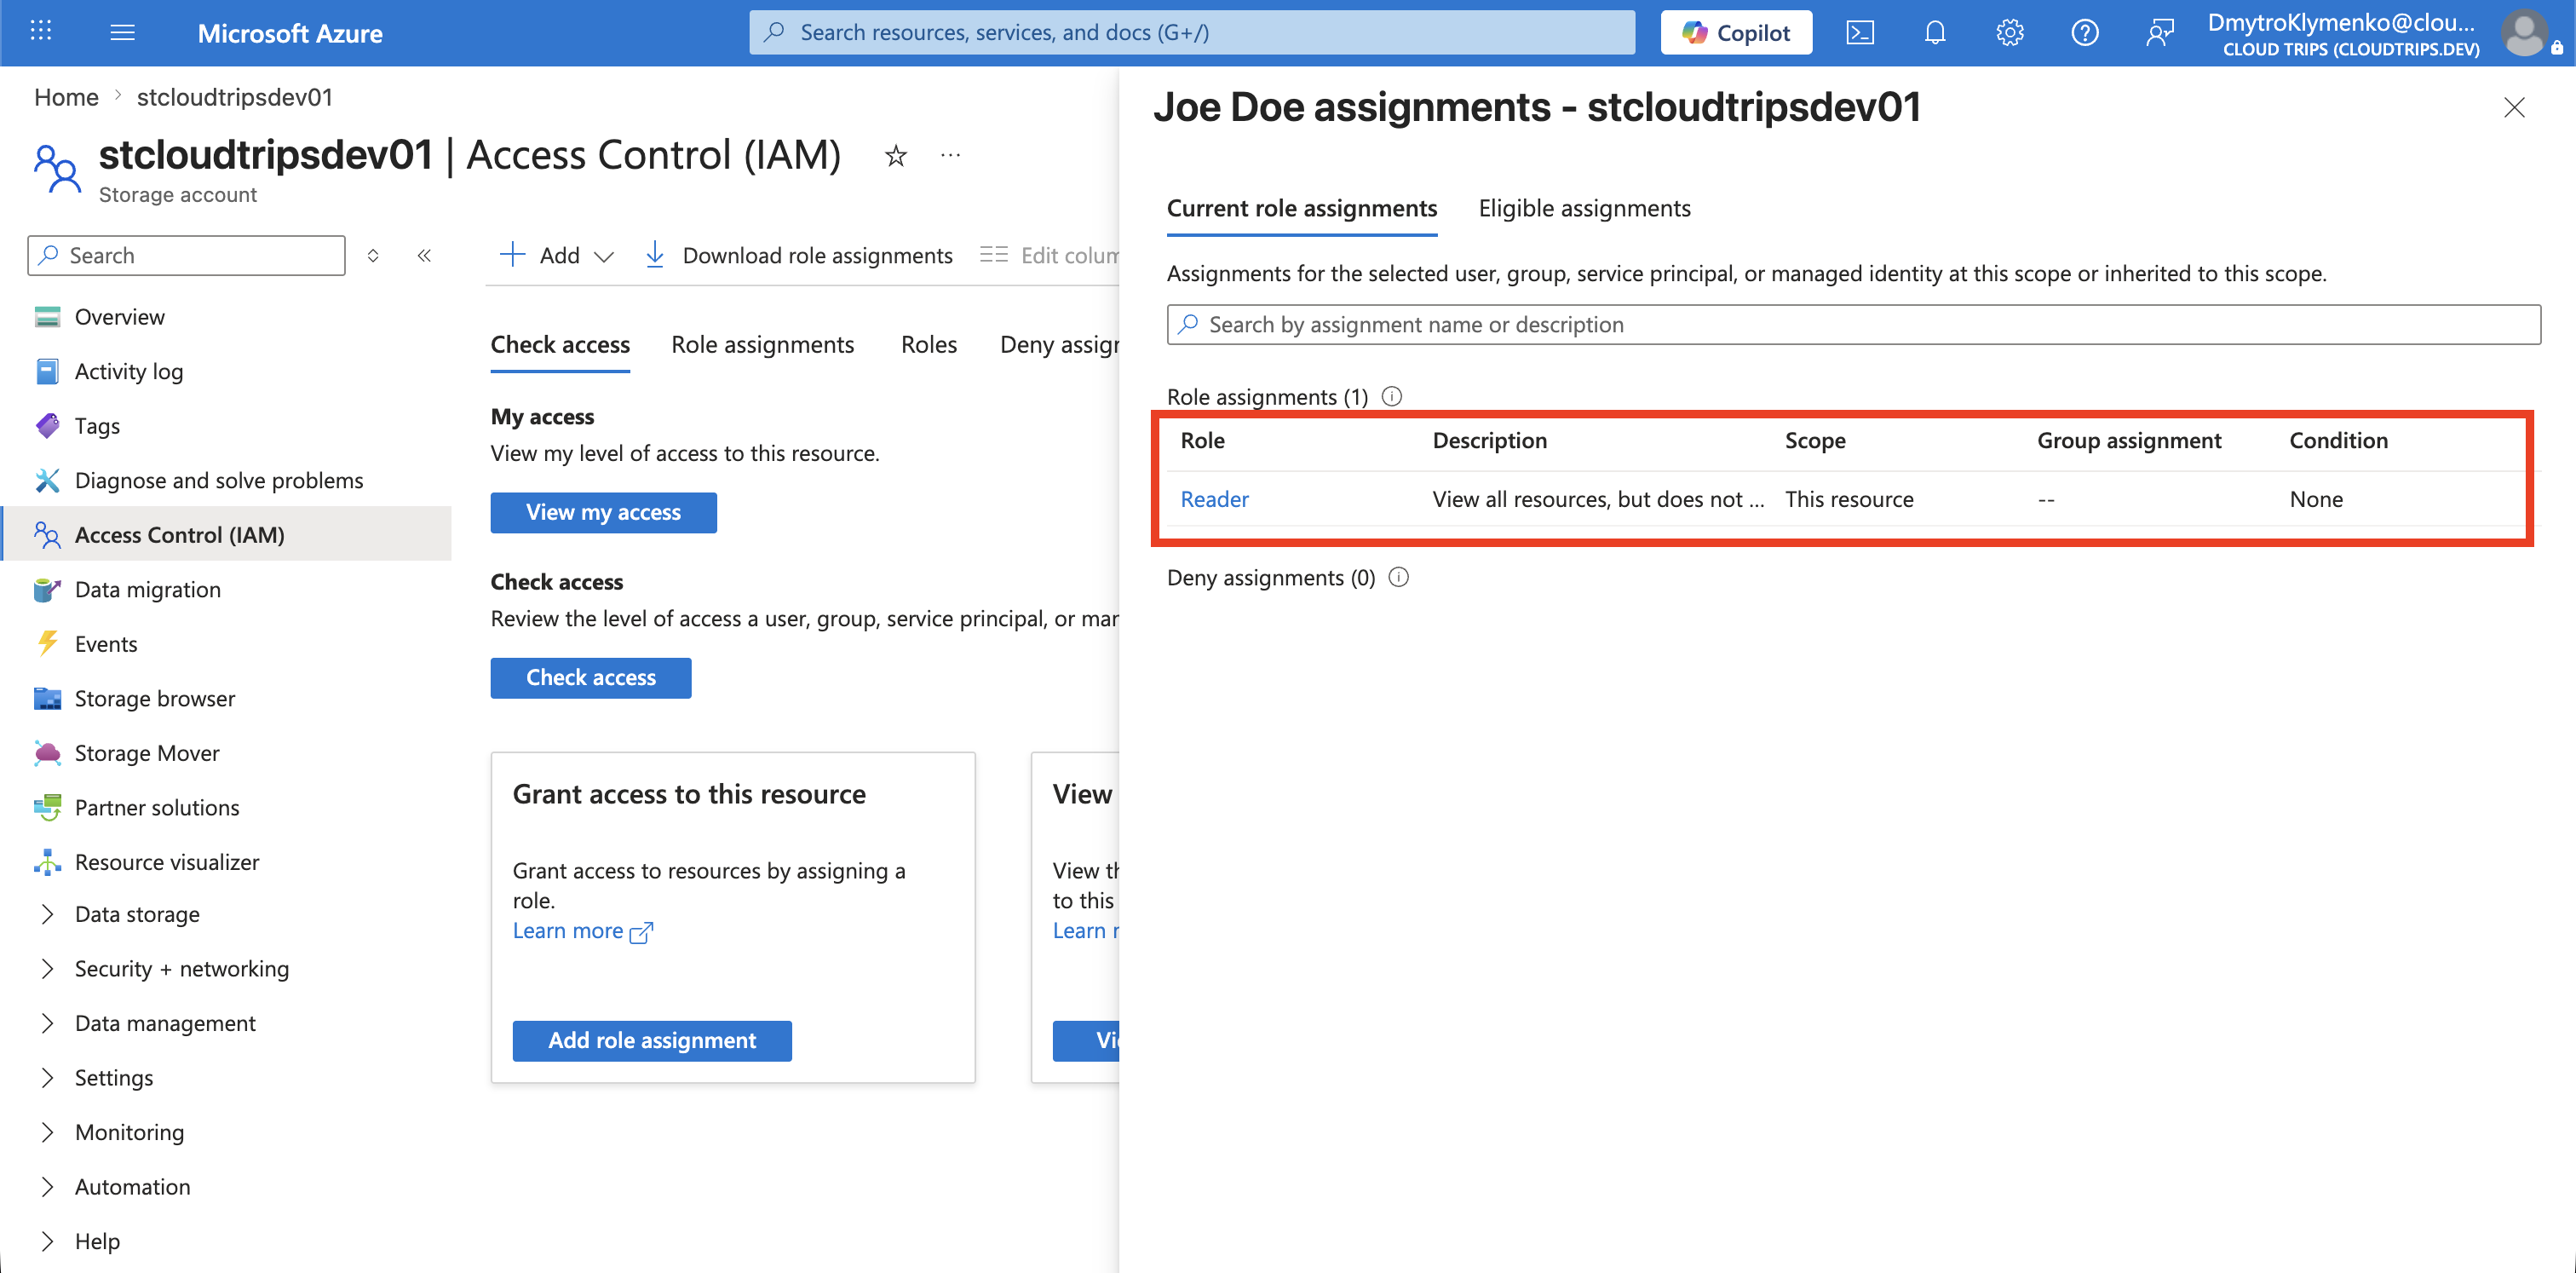The height and width of the screenshot is (1273, 2576).
Task: Close the Joe Doe assignments panel
Action: tap(2514, 107)
